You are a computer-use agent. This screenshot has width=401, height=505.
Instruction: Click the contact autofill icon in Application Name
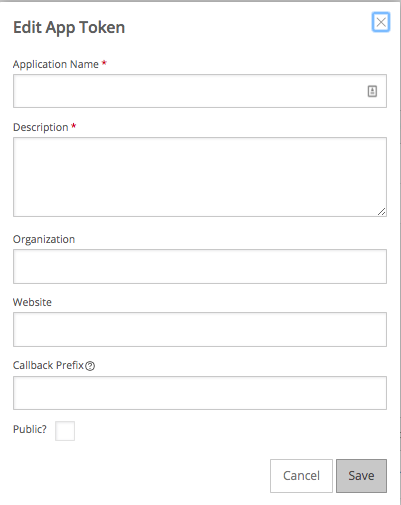[x=372, y=91]
